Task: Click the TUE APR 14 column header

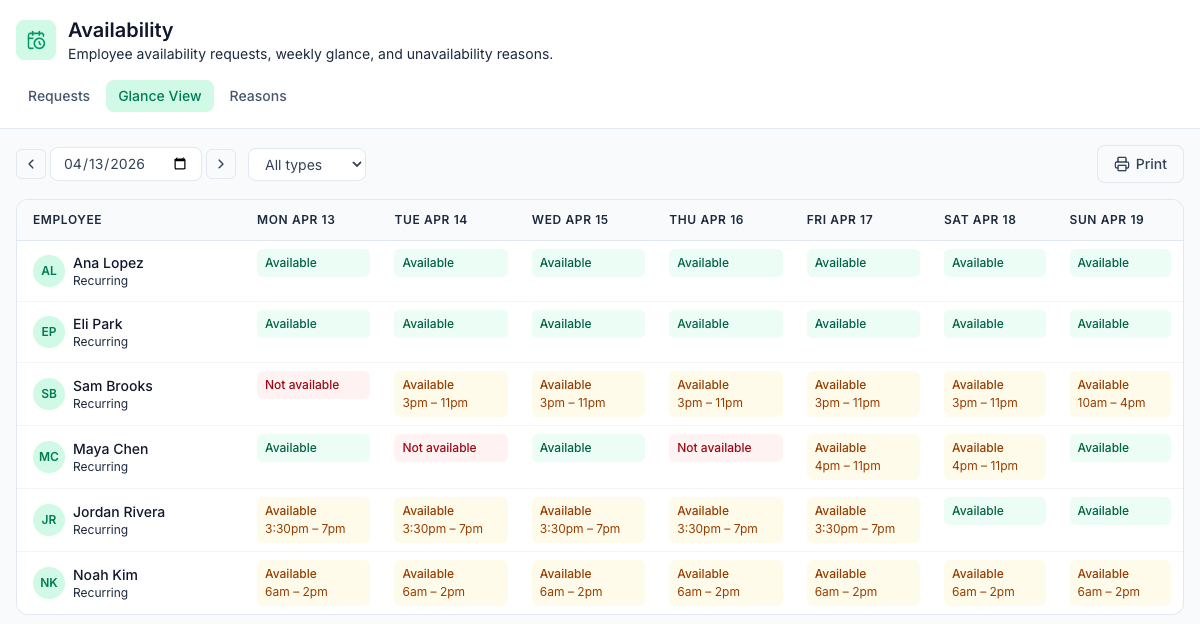Action: pos(431,220)
